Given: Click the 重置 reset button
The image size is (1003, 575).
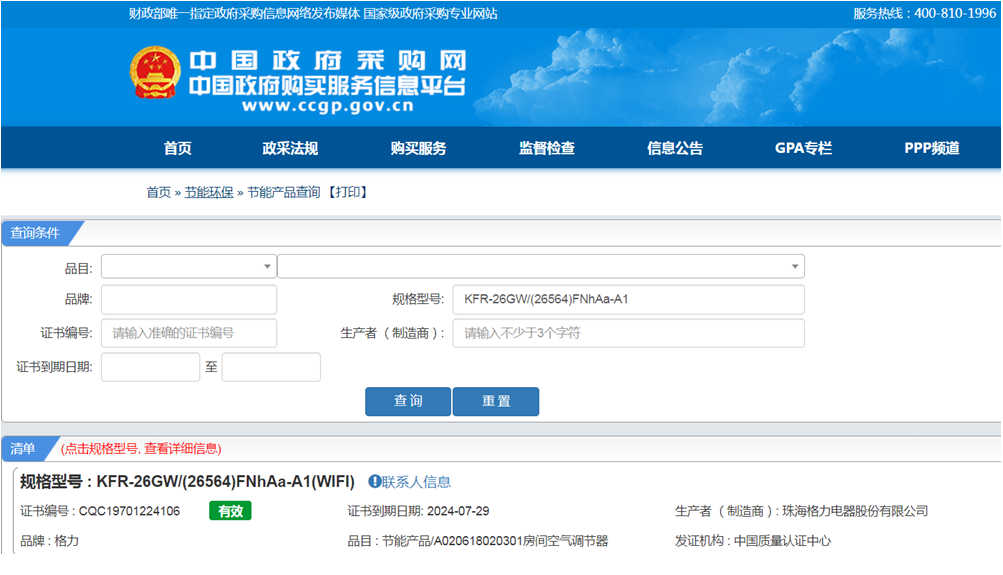Looking at the screenshot, I should pos(496,401).
